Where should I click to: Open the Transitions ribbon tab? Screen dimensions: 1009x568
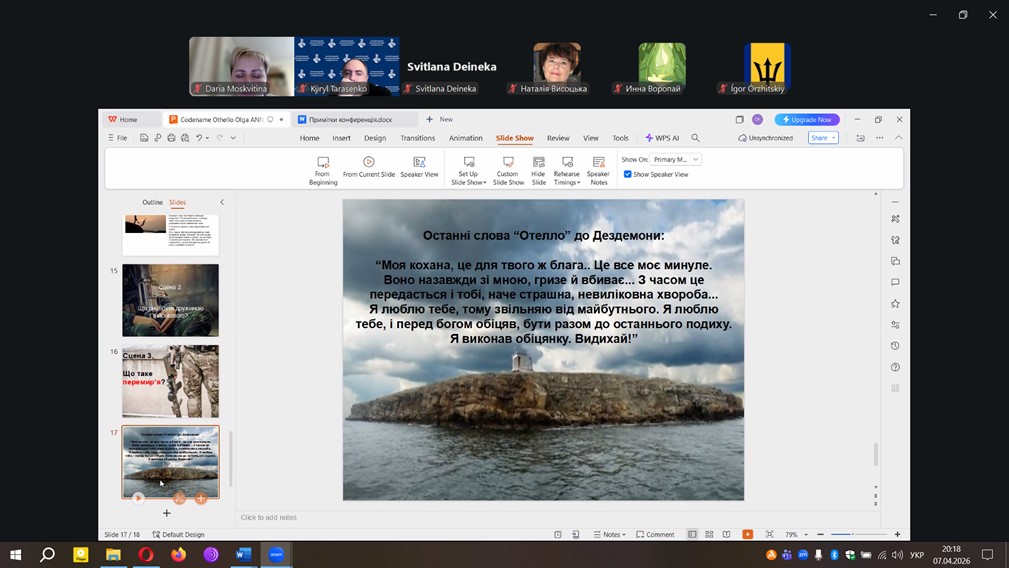coord(417,138)
